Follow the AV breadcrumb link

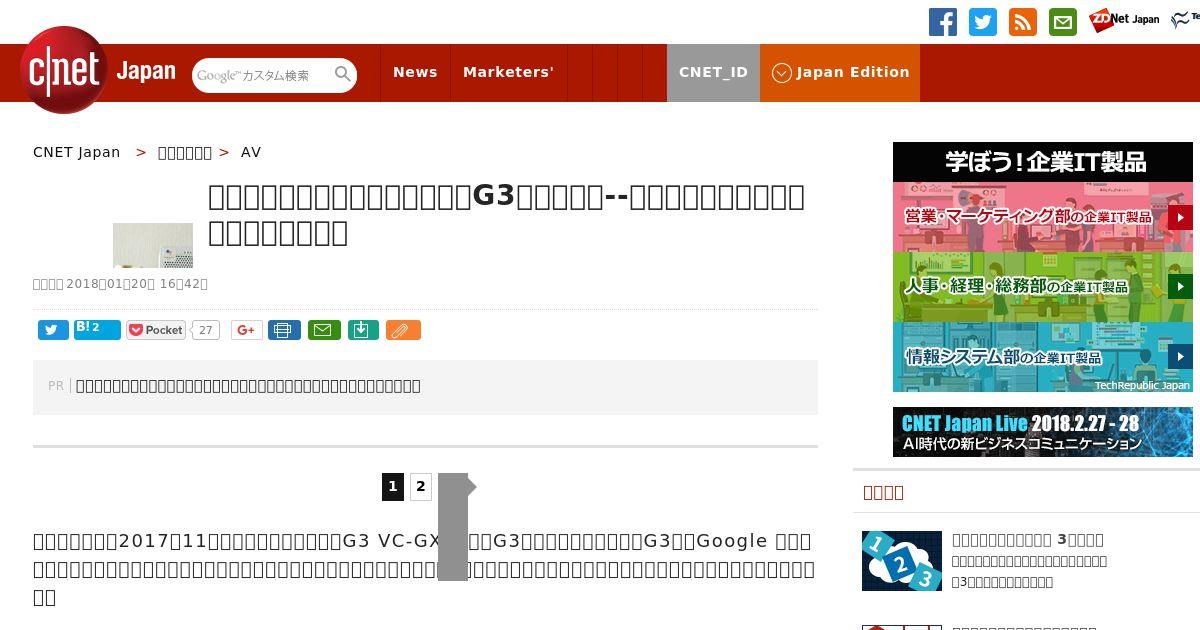[251, 152]
